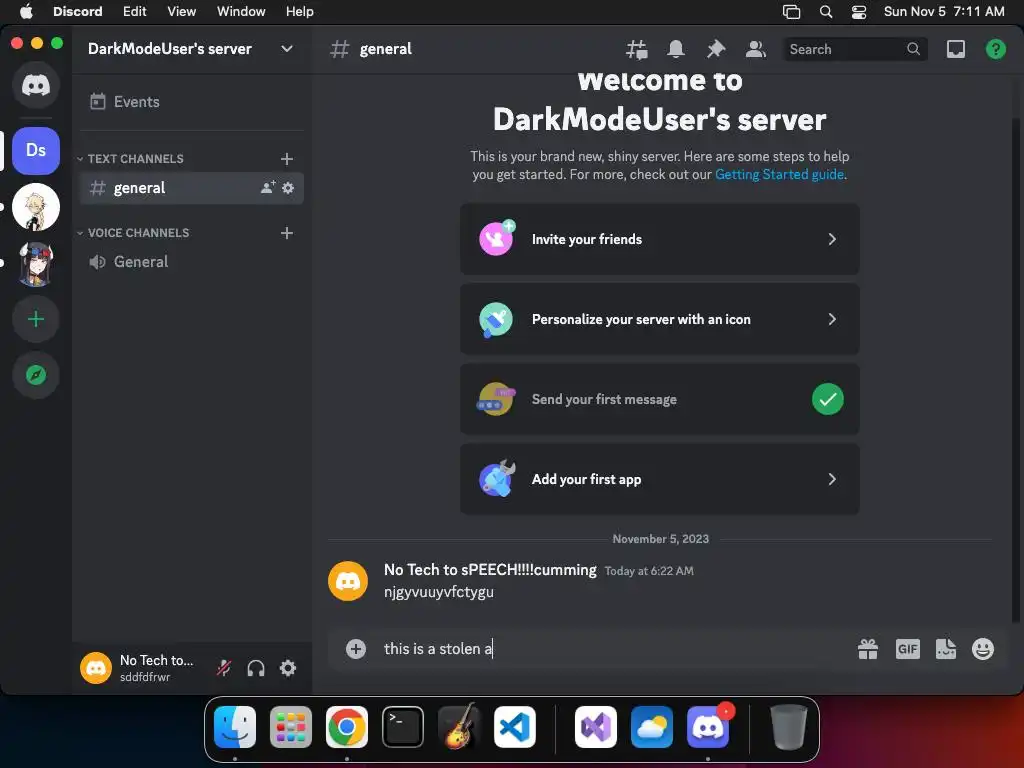This screenshot has width=1024, height=768.
Task: Open the GIF picker
Action: [908, 648]
